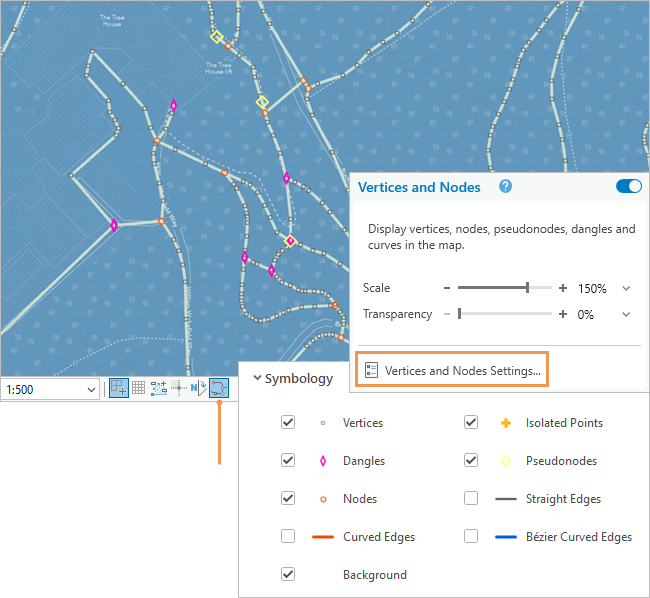Click the Scale slider handle

click(527, 288)
